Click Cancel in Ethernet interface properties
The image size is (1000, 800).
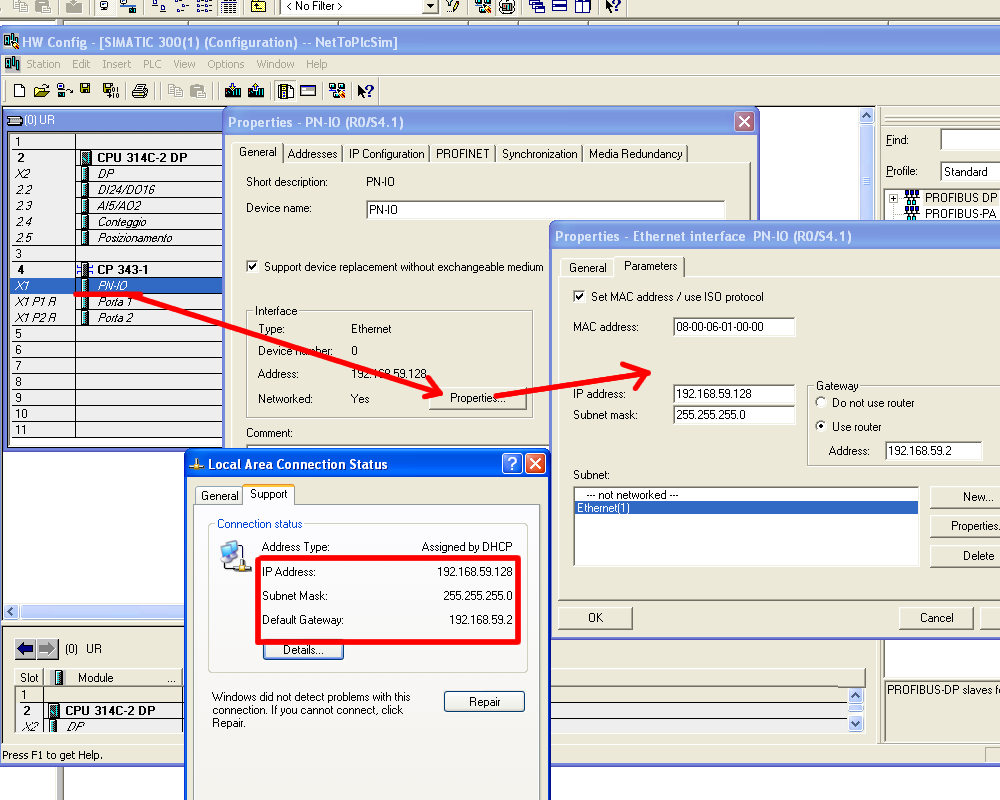click(x=936, y=618)
